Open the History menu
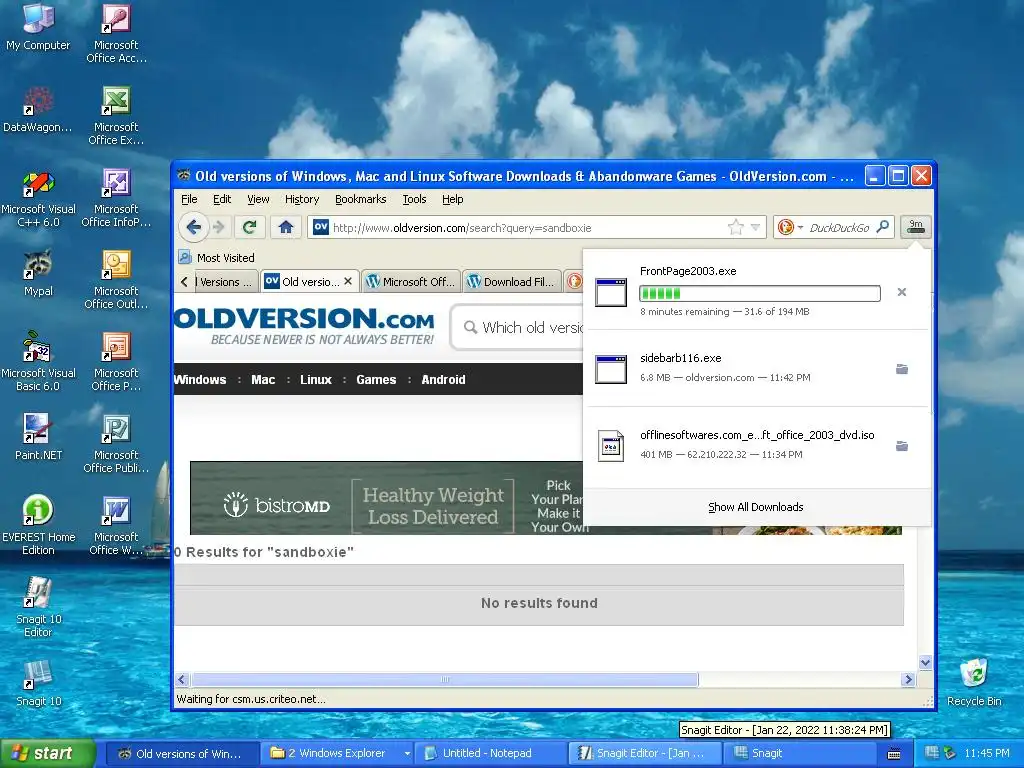1024x768 pixels. click(x=302, y=199)
